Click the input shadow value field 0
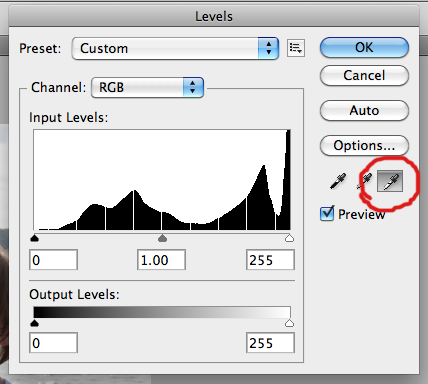The width and height of the screenshot is (428, 384). [53, 260]
